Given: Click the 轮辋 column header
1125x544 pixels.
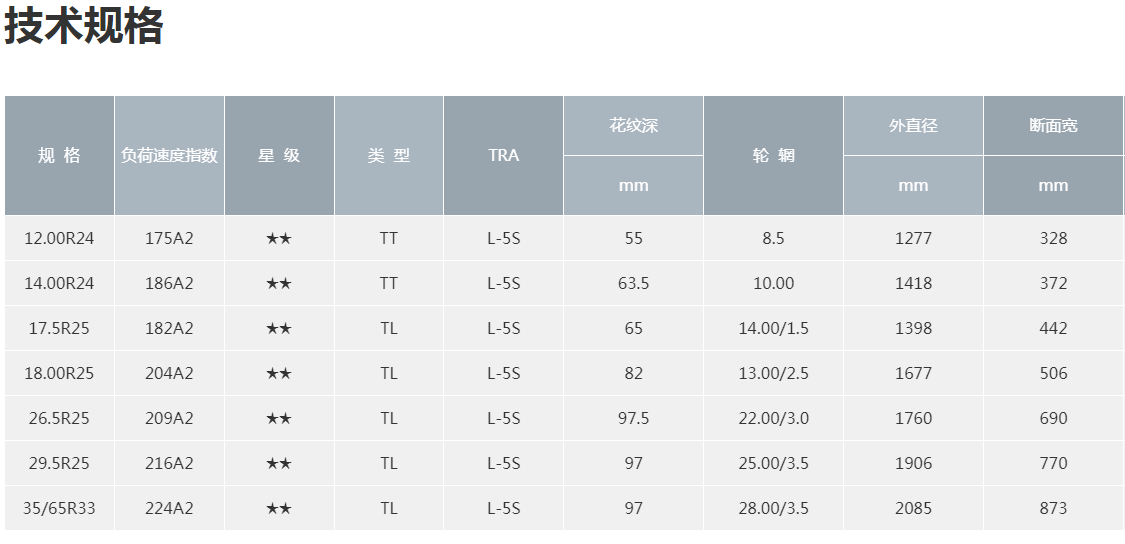Looking at the screenshot, I should 773,155.
